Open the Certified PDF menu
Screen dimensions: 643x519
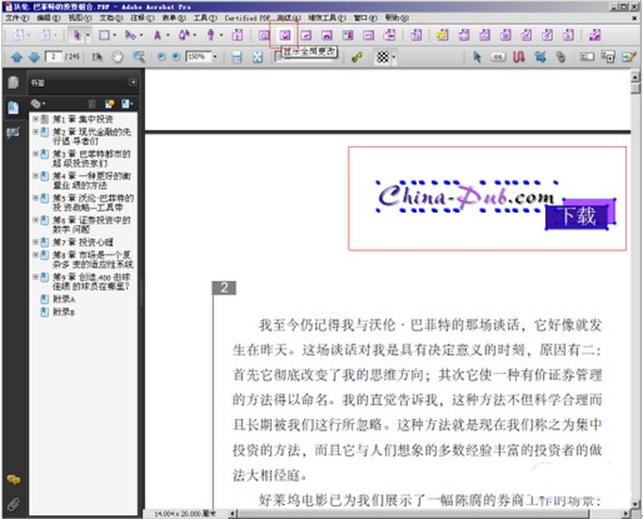[x=247, y=18]
